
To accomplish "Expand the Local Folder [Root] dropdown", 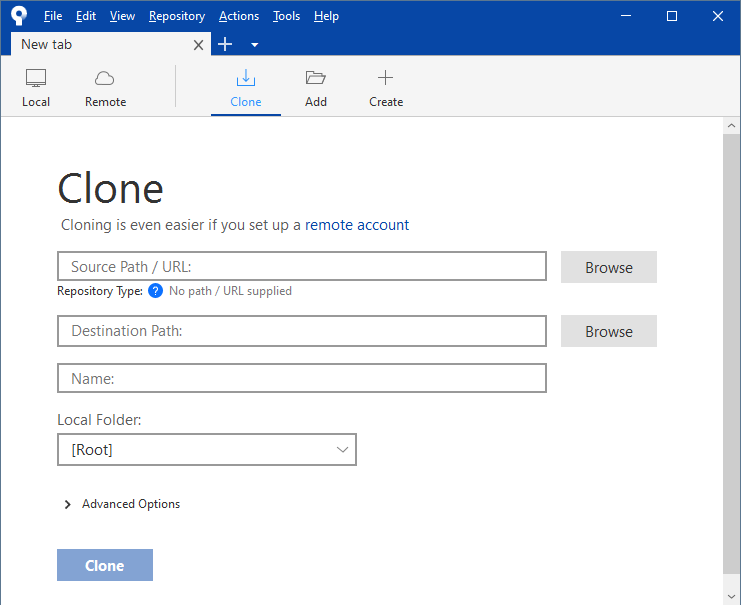I will click(x=207, y=450).
